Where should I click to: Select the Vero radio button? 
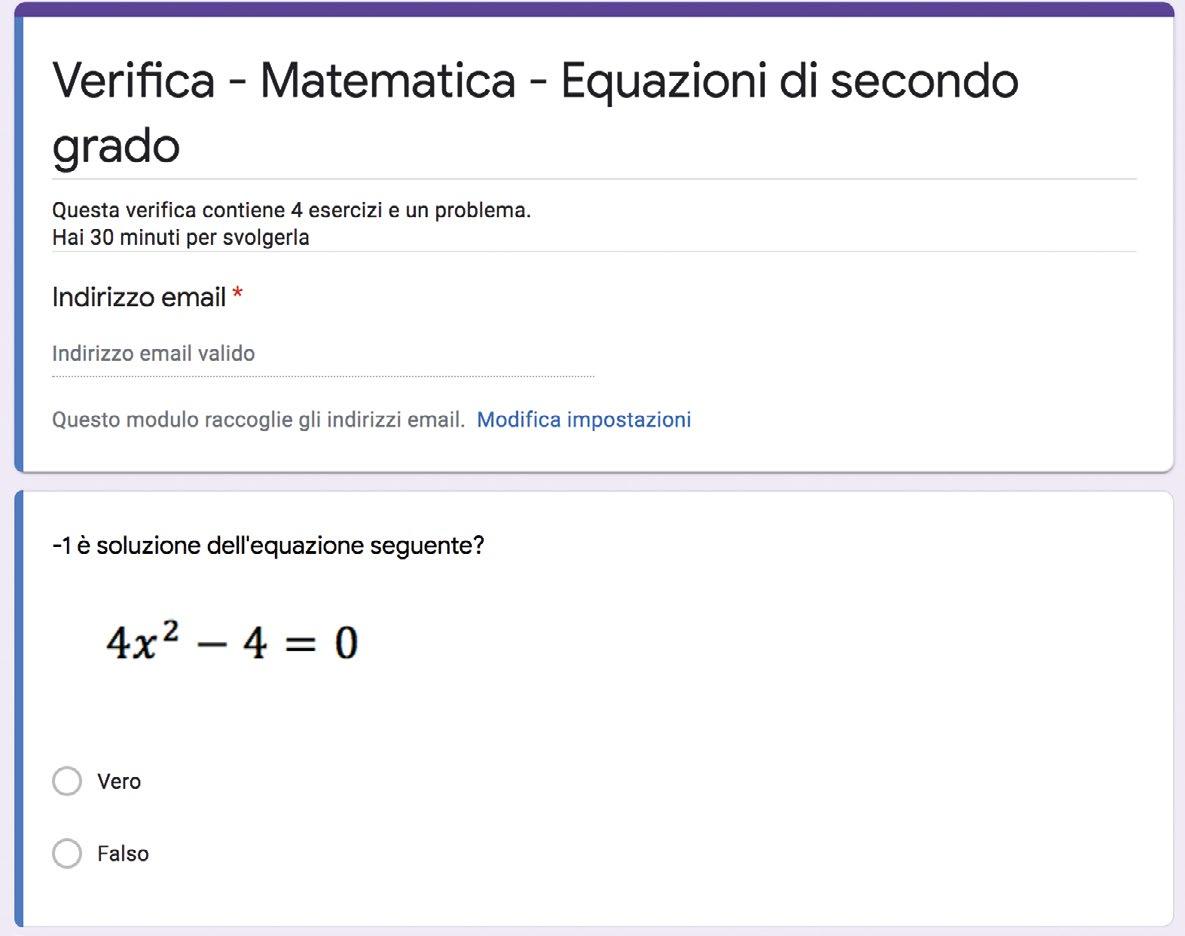click(67, 781)
